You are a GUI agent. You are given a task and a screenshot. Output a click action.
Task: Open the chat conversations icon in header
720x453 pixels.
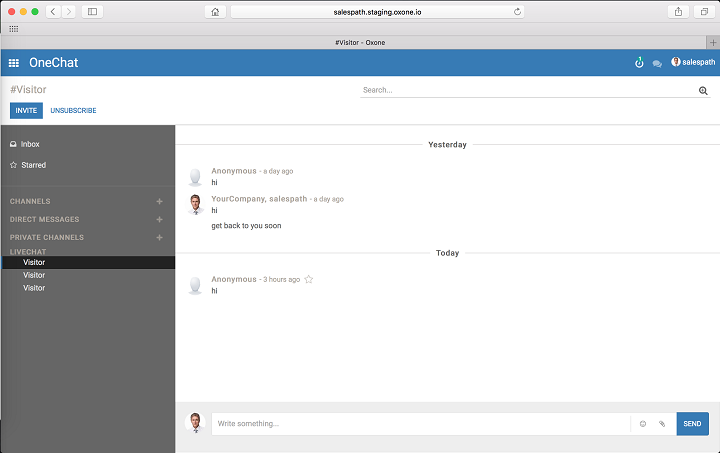coord(657,64)
